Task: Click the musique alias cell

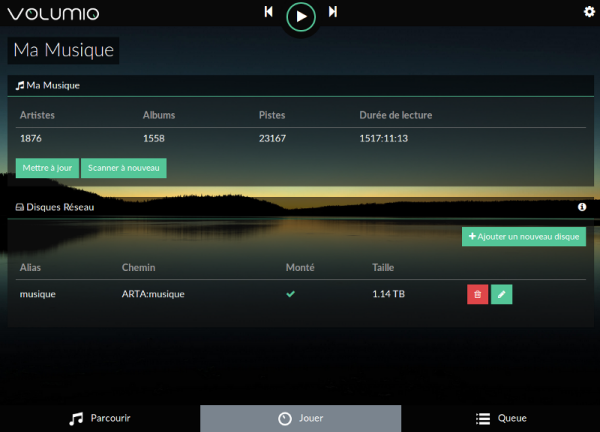Action: tap(38, 294)
